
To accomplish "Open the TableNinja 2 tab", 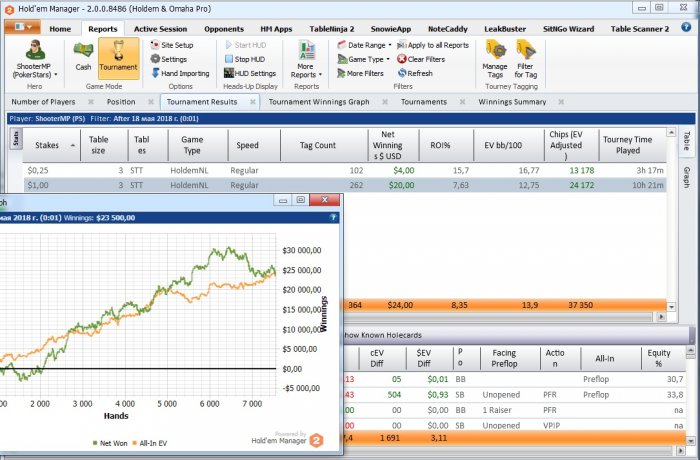I will tap(332, 29).
